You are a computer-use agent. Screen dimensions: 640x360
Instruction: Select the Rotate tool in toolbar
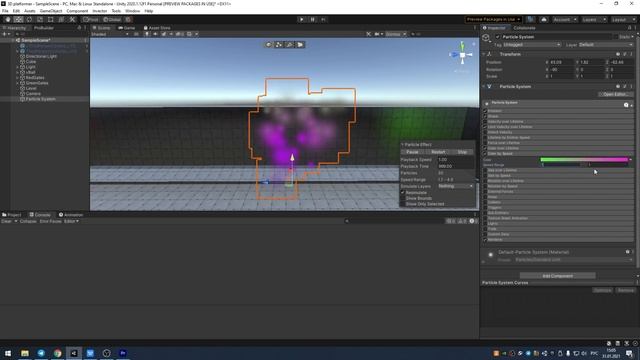[x=29, y=19]
